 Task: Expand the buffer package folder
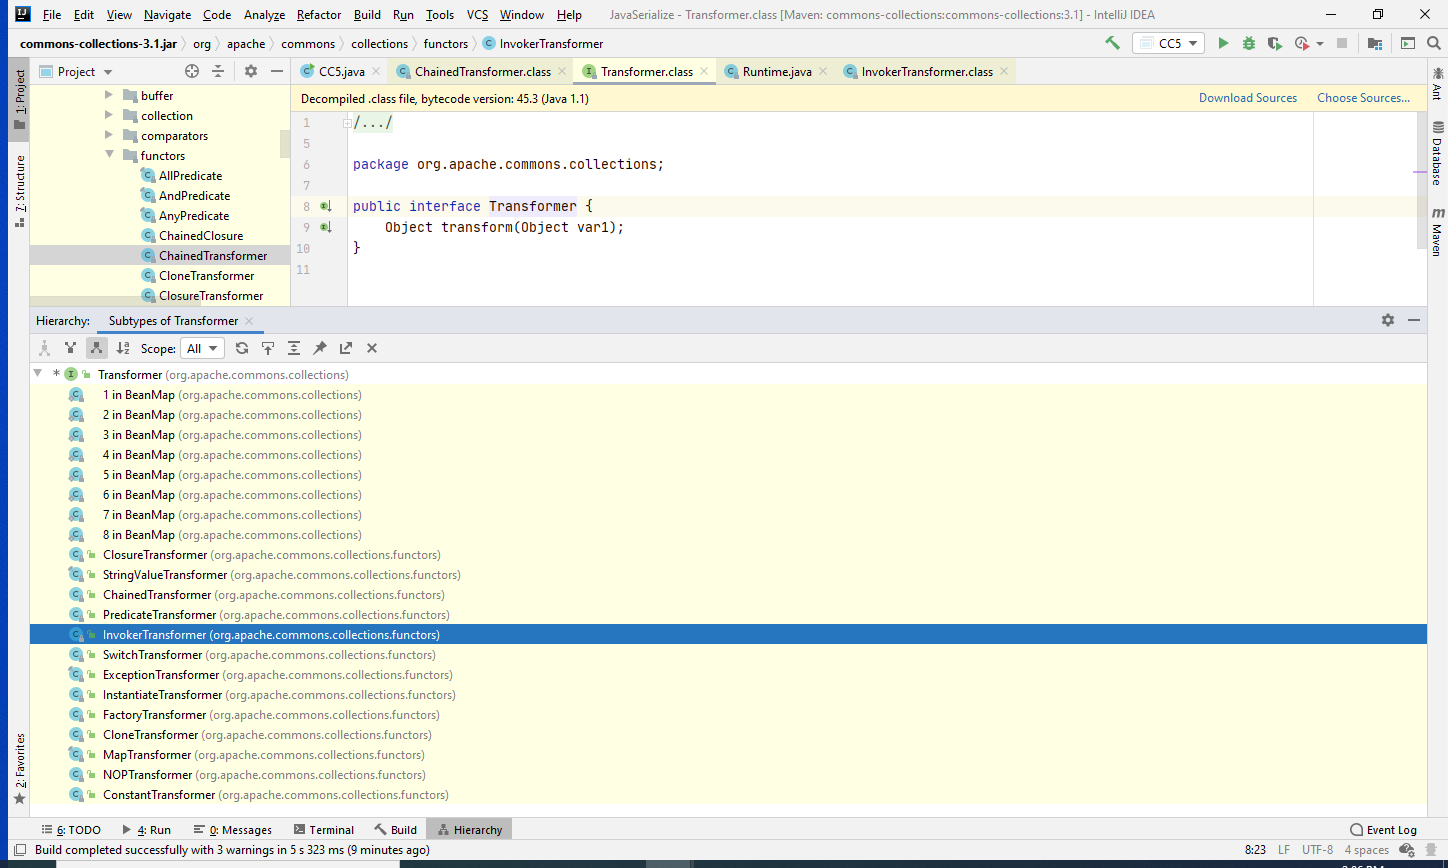point(109,96)
